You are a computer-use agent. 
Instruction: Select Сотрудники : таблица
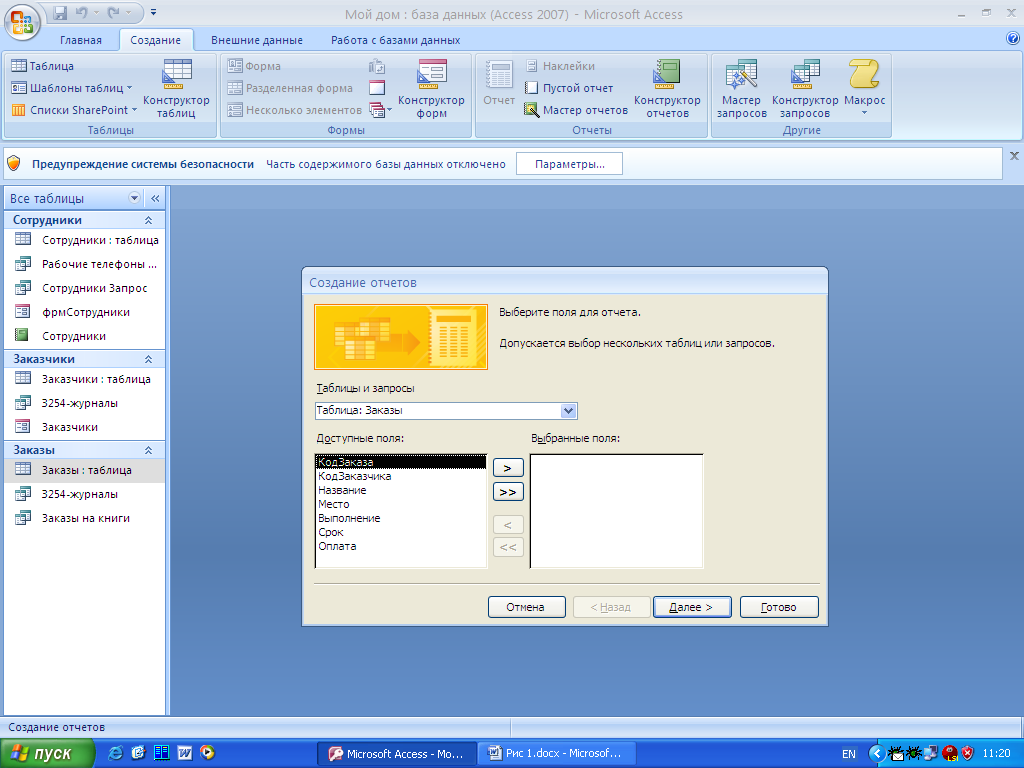pyautogui.click(x=85, y=240)
